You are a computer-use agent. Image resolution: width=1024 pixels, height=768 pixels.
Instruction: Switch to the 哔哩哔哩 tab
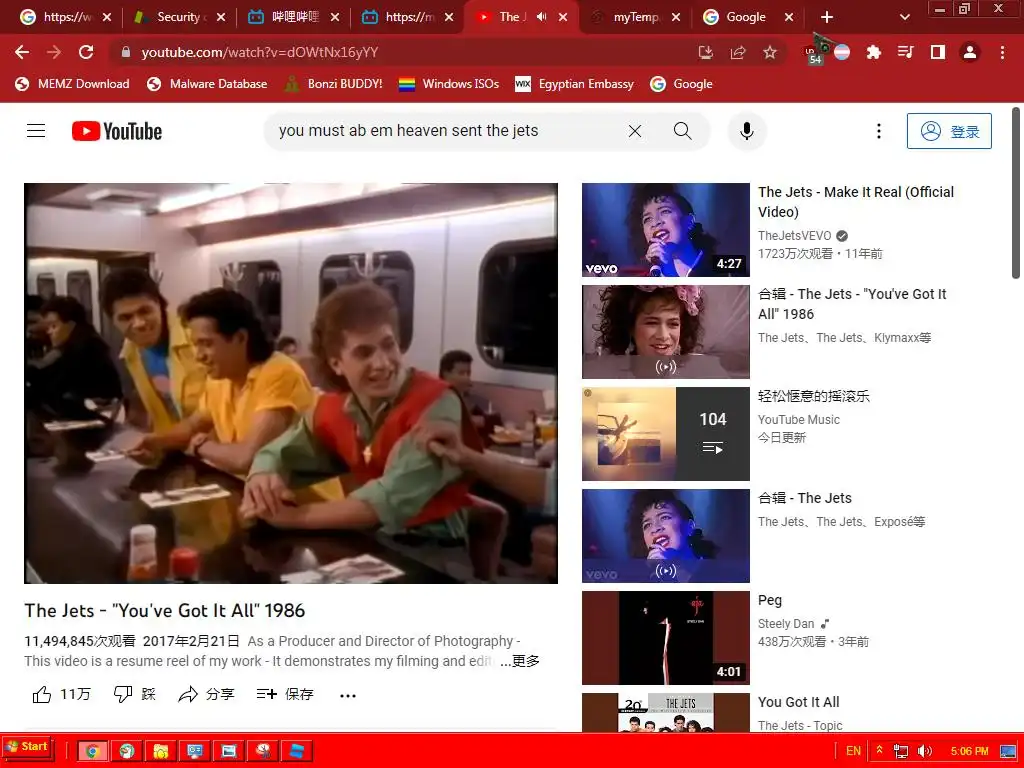coord(292,17)
